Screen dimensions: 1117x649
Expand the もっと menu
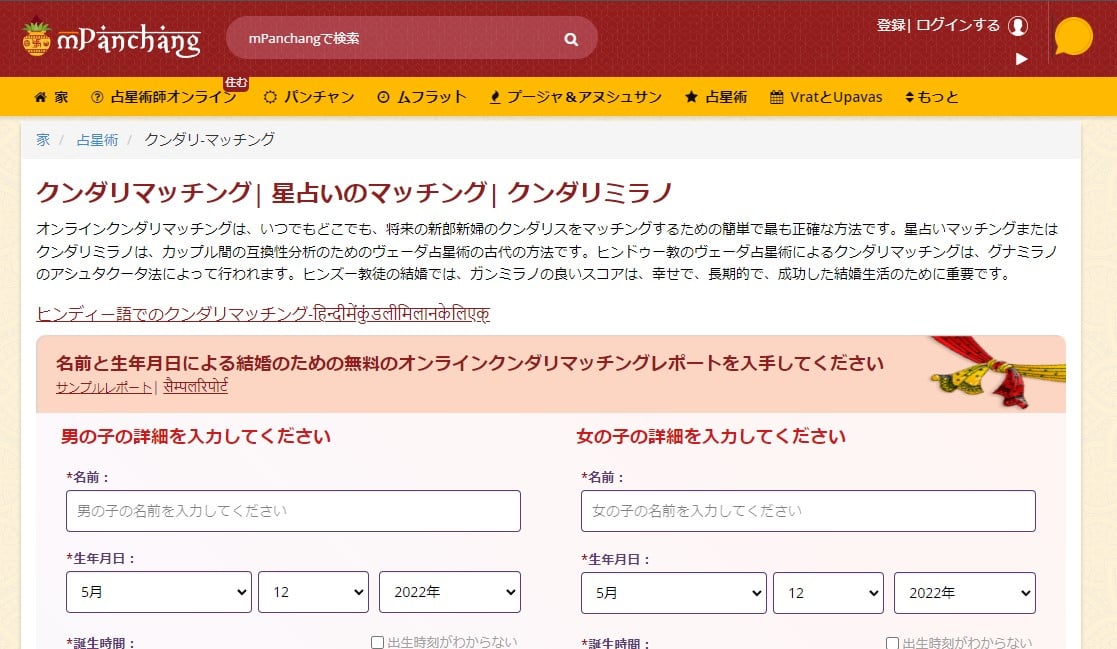click(x=931, y=97)
